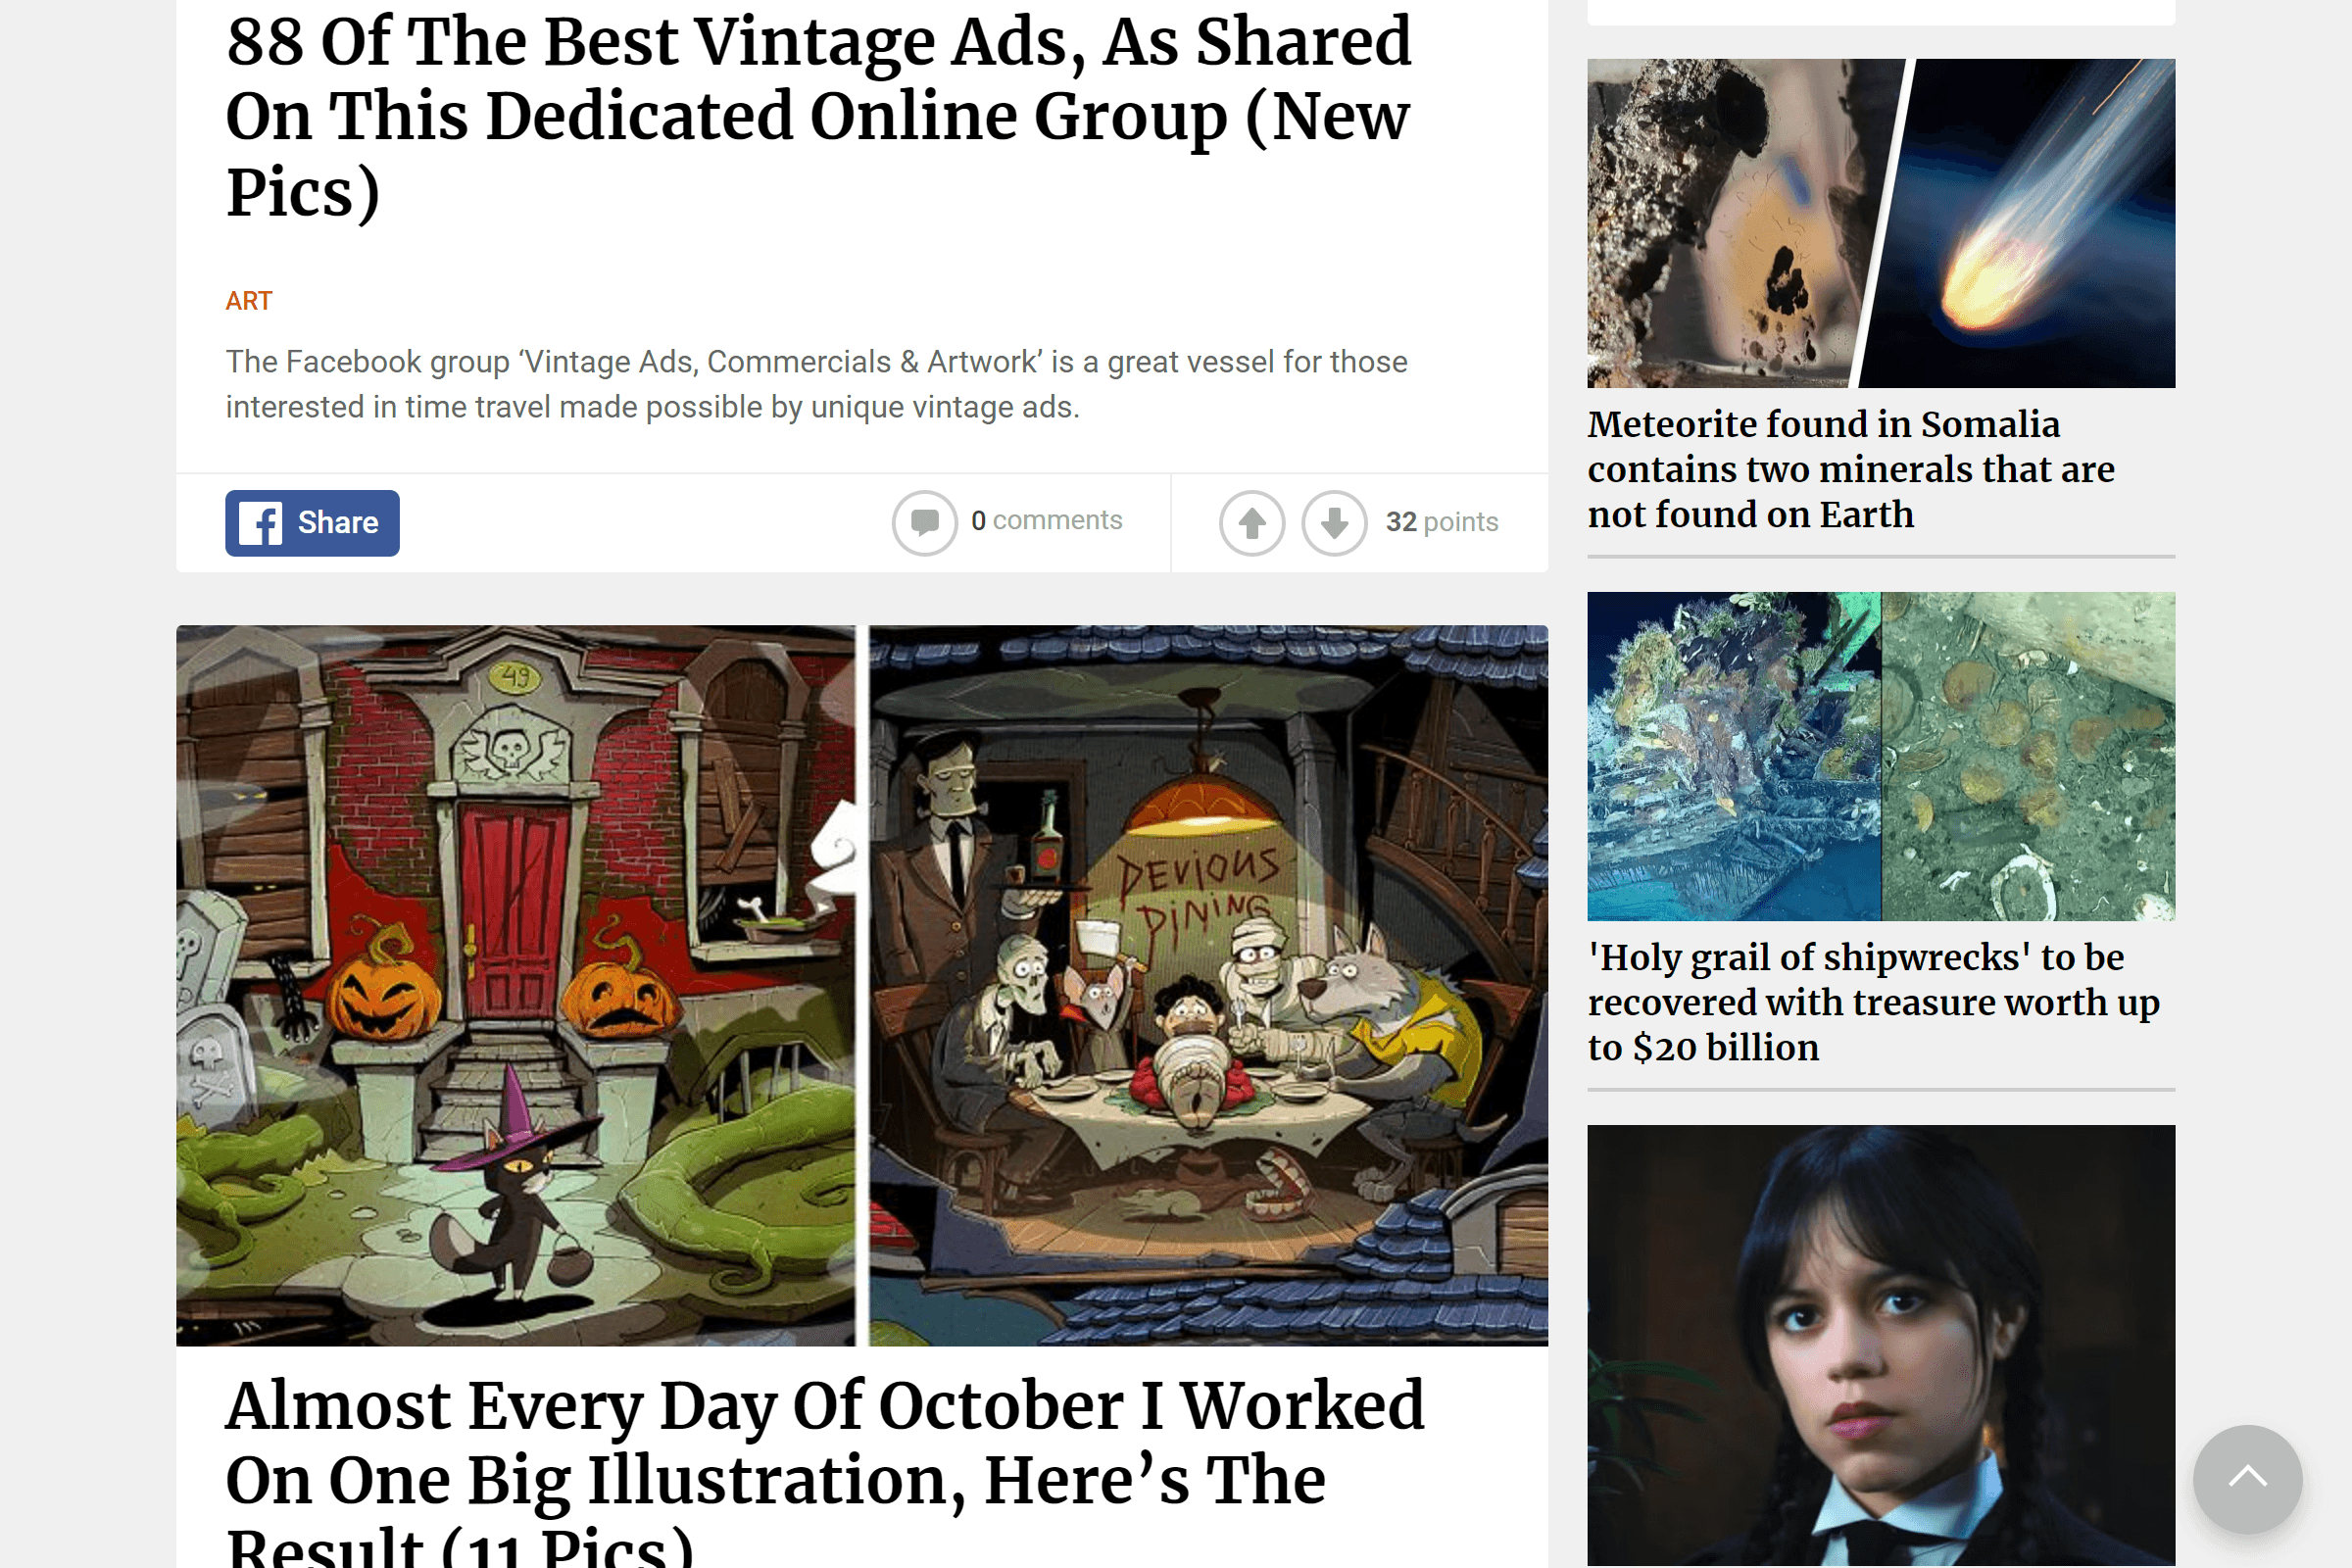Open the Holy grail of shipwrecks headline
This screenshot has width=2352, height=1568.
click(x=1874, y=1002)
